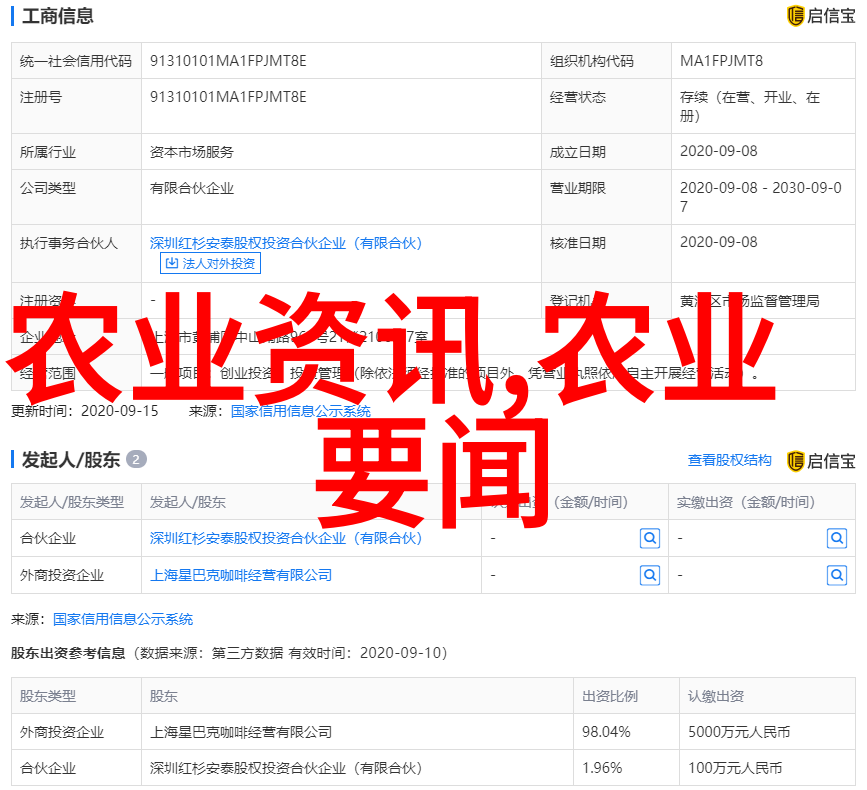Image resolution: width=867 pixels, height=790 pixels.
Task: Select the 组织机构代码 value MA1FPJMT8
Action: 721,61
